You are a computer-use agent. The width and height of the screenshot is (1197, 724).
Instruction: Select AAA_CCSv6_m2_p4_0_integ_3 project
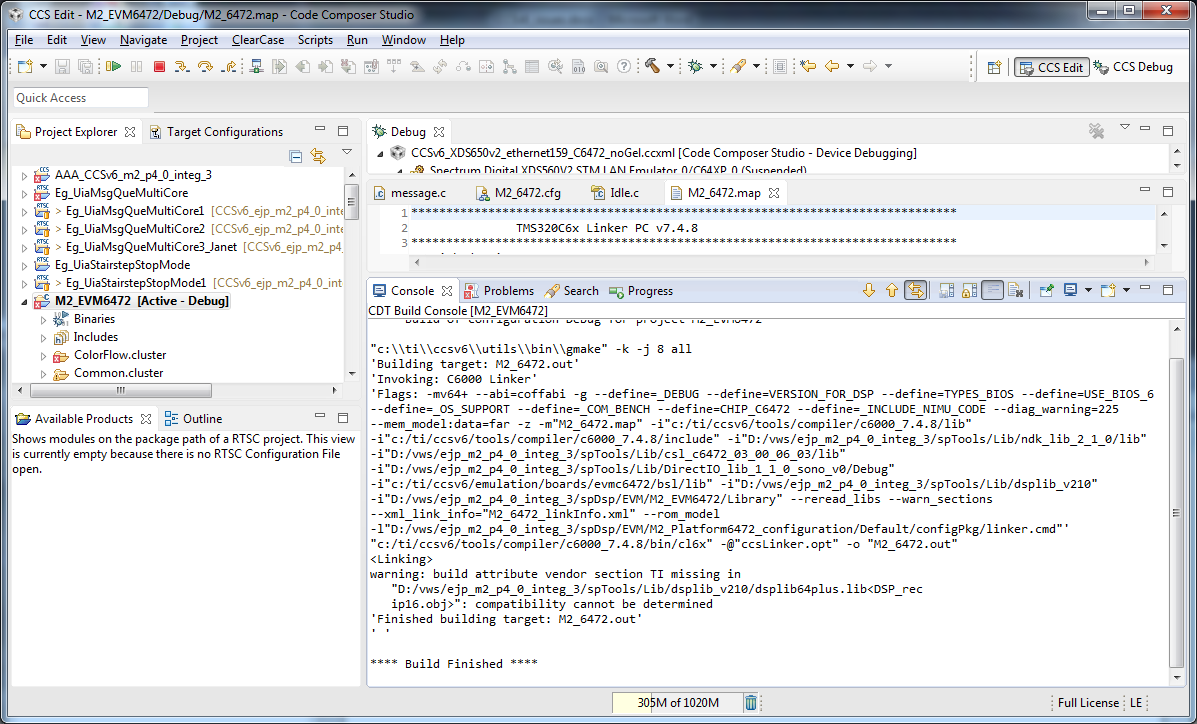(x=133, y=175)
